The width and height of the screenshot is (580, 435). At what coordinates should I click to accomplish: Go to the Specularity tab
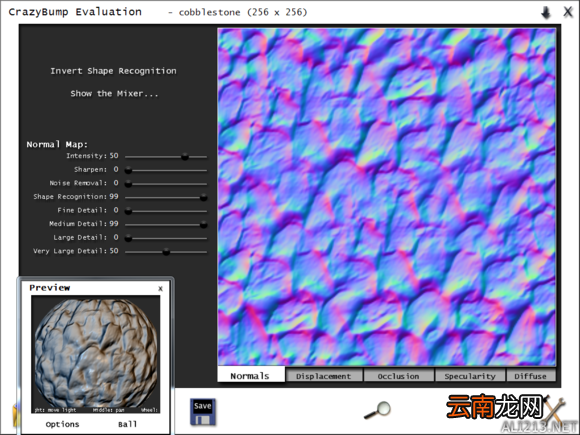tap(470, 376)
